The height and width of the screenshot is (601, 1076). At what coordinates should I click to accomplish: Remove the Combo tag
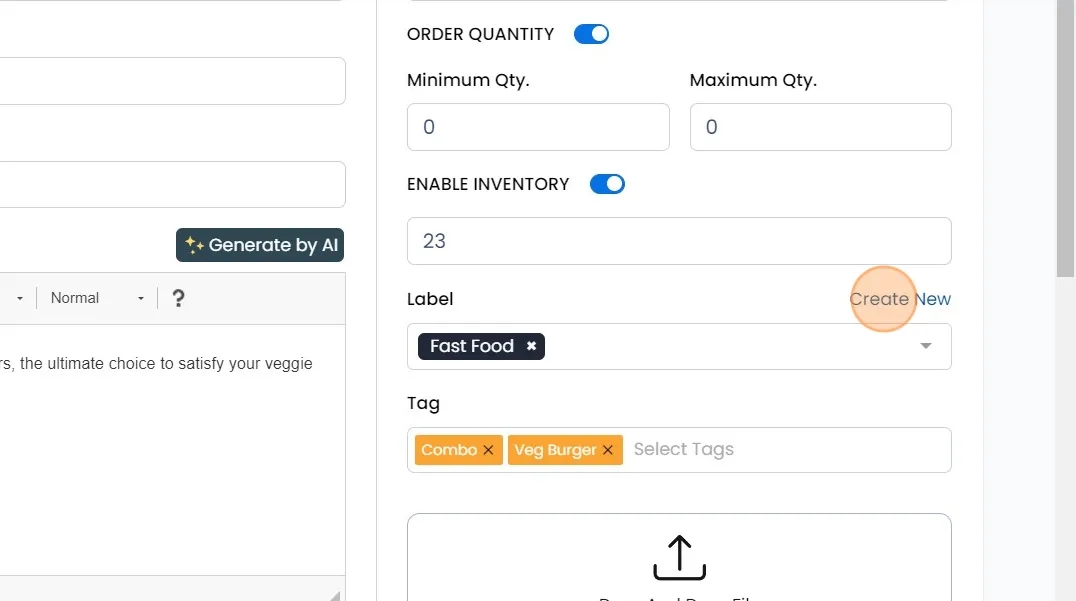point(488,450)
